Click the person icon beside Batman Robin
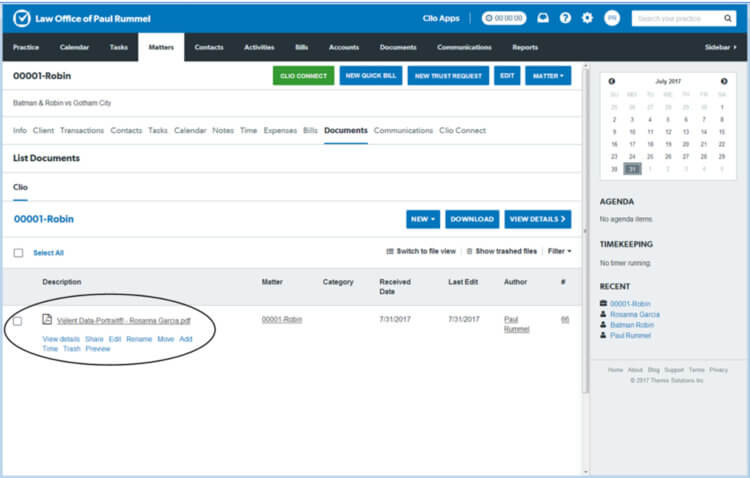Screen dimensions: 750x478 tap(603, 324)
